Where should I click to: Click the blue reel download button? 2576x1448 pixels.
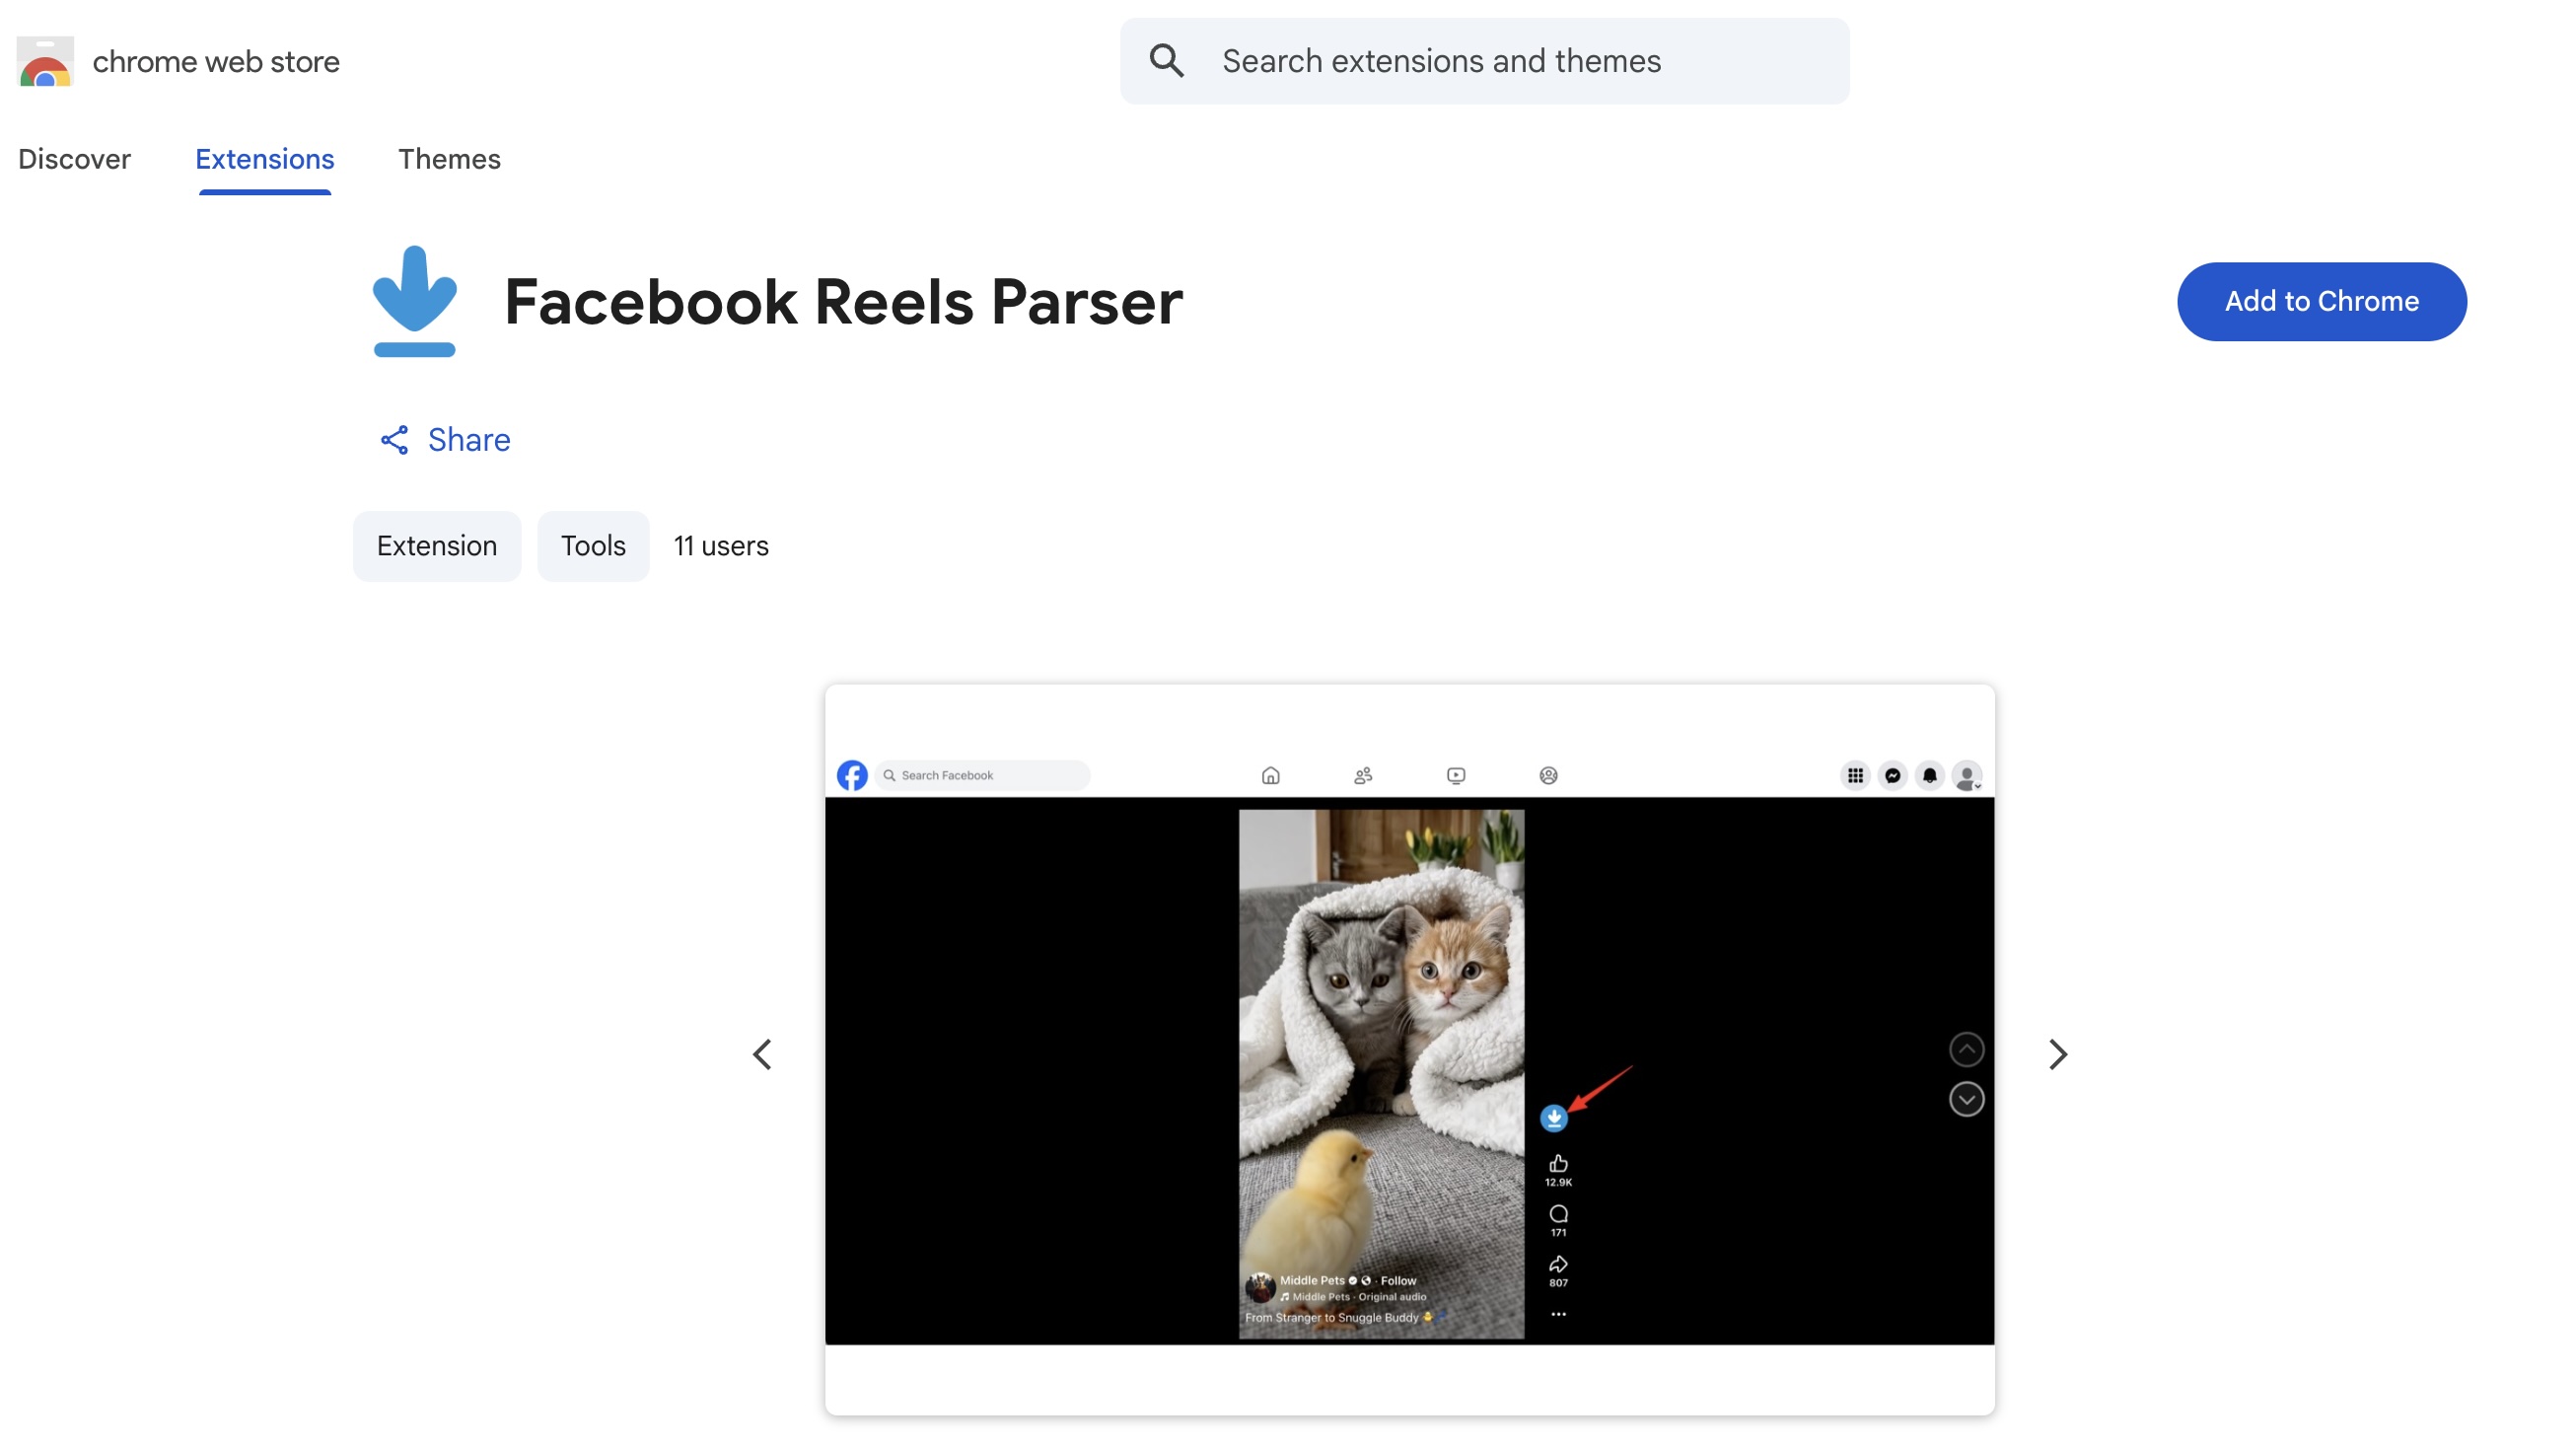pos(1555,1118)
